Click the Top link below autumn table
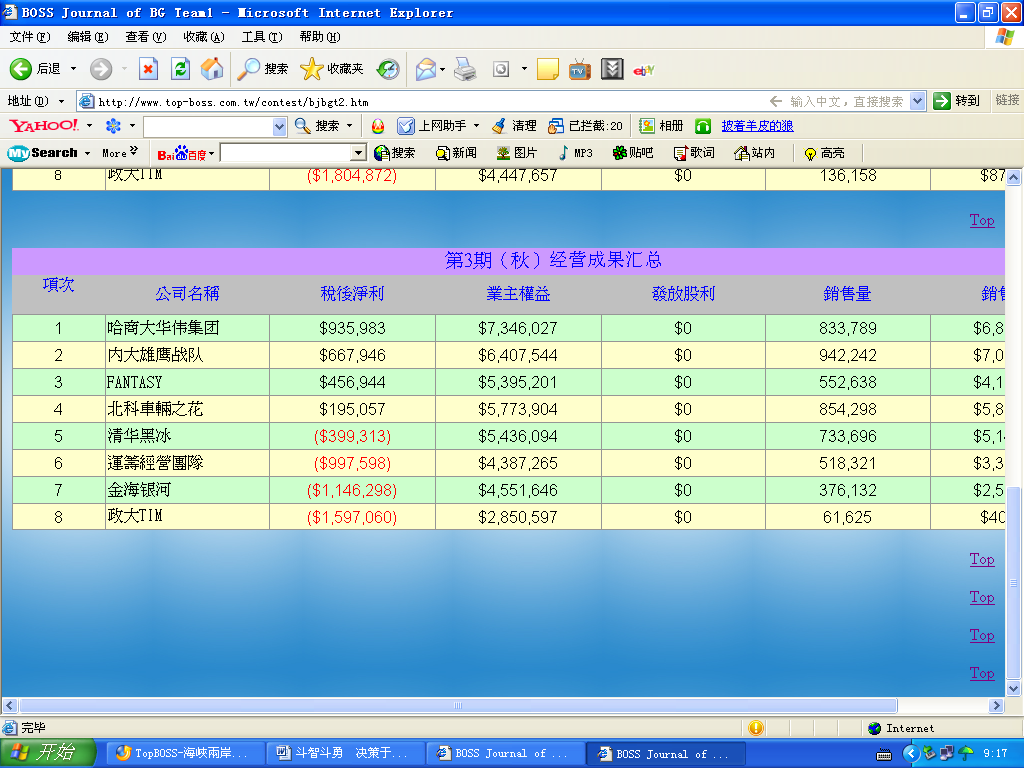 pos(982,559)
